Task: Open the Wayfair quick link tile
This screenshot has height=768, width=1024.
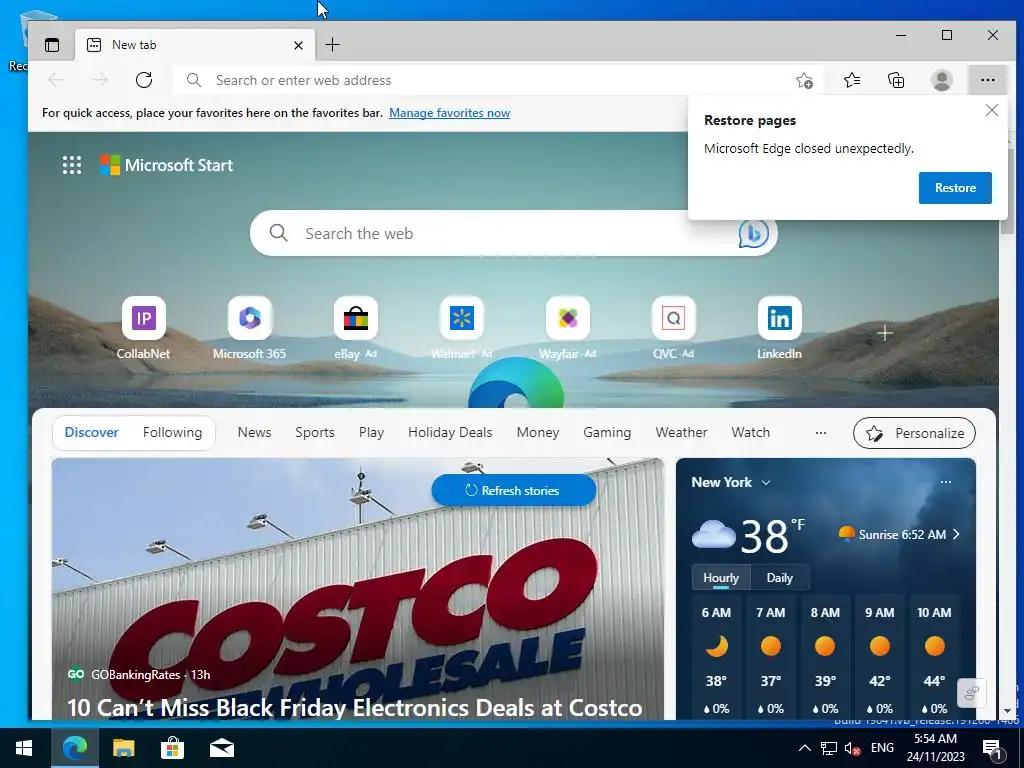Action: pos(568,328)
